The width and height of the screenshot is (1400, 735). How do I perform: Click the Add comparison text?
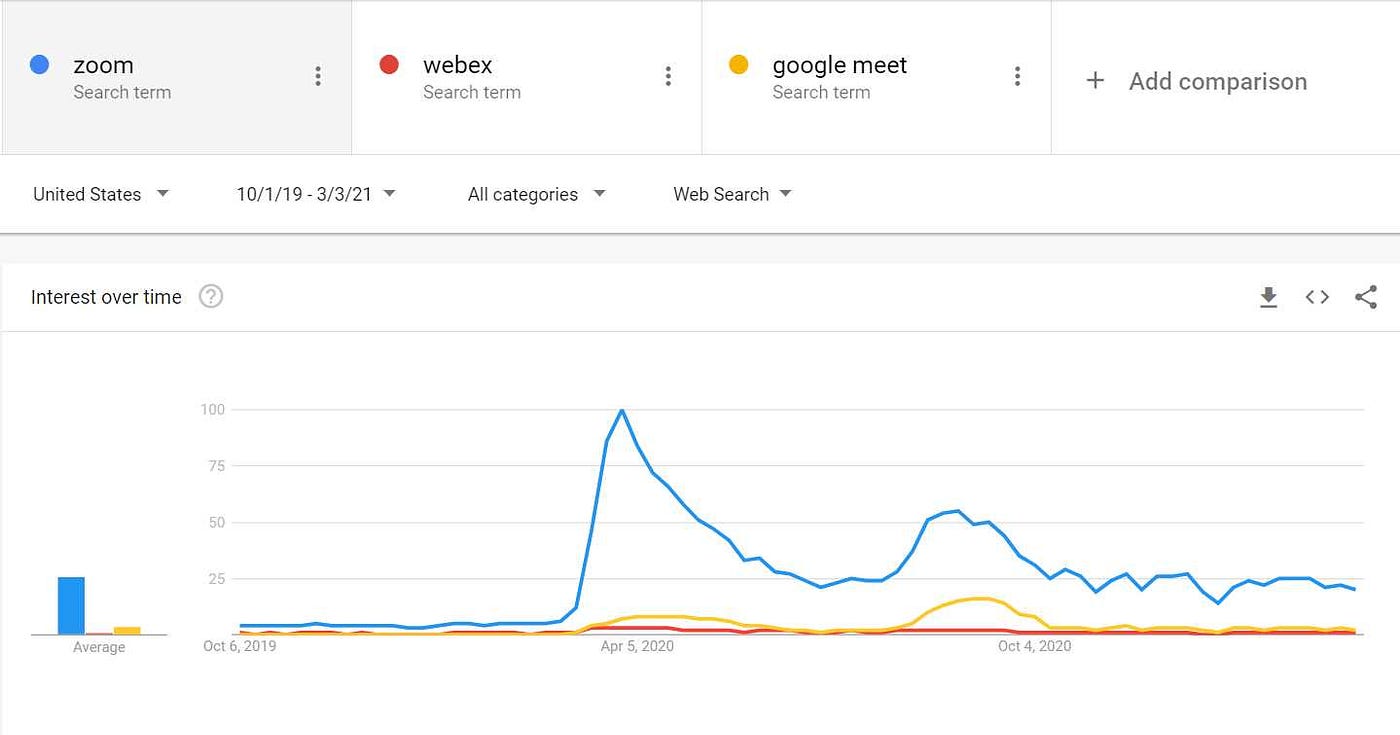pyautogui.click(x=1218, y=81)
